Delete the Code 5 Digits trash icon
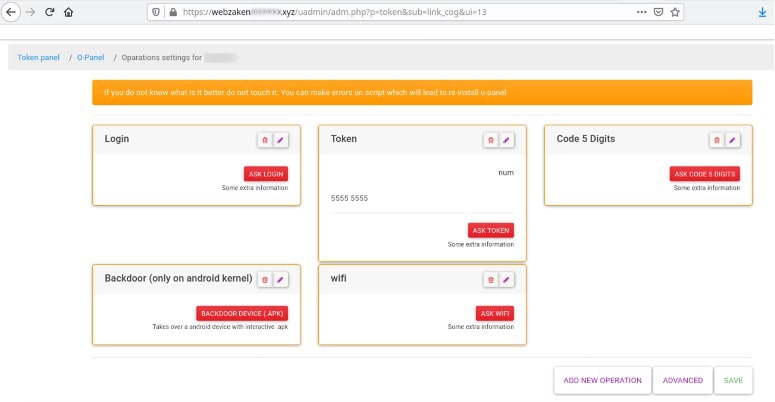The image size is (775, 402). [x=717, y=140]
